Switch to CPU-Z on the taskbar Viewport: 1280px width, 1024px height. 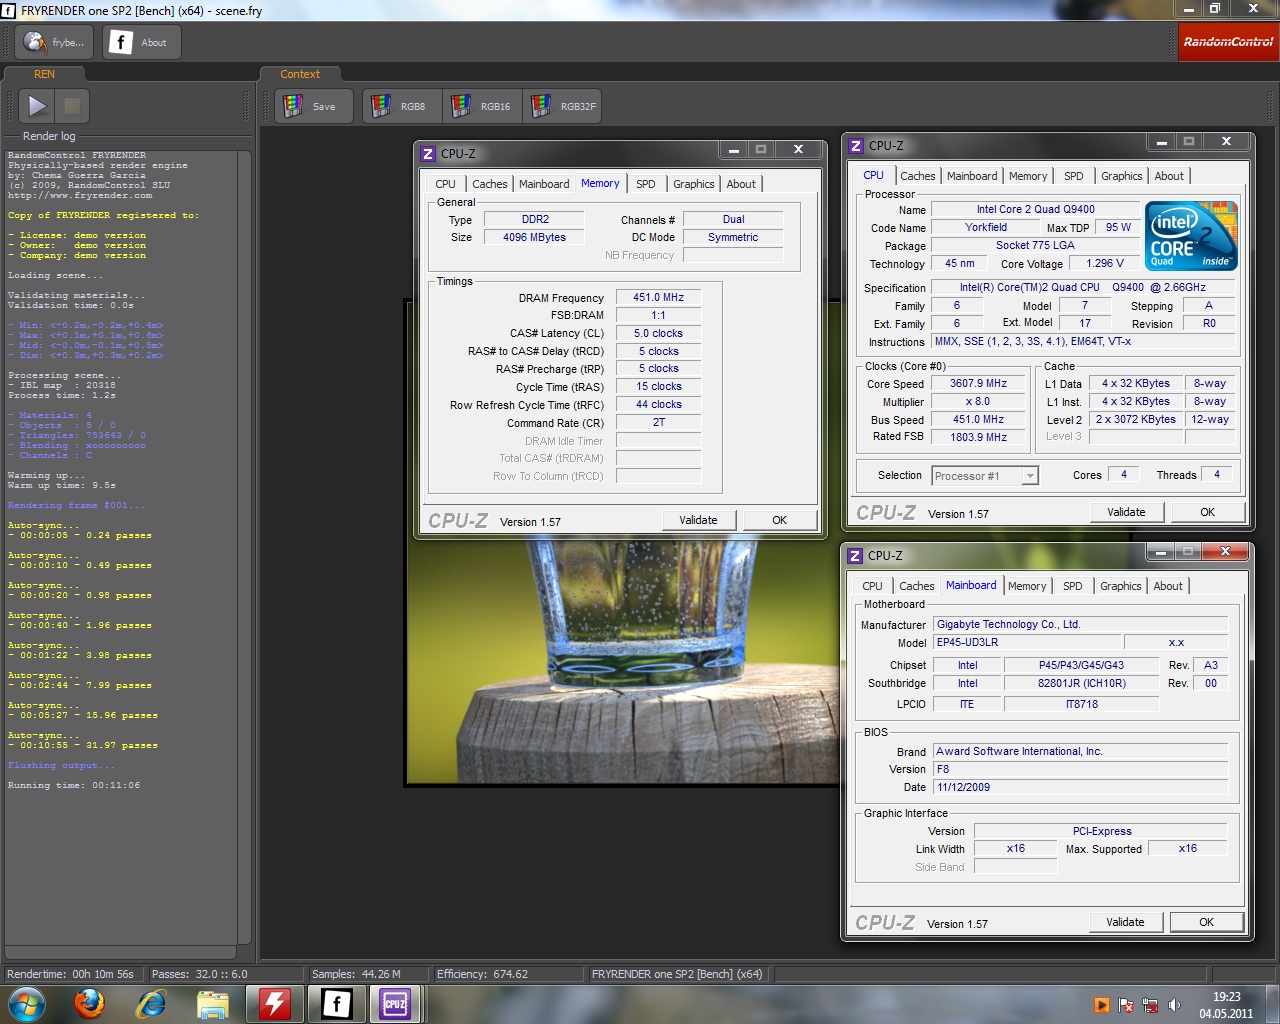click(x=395, y=1004)
